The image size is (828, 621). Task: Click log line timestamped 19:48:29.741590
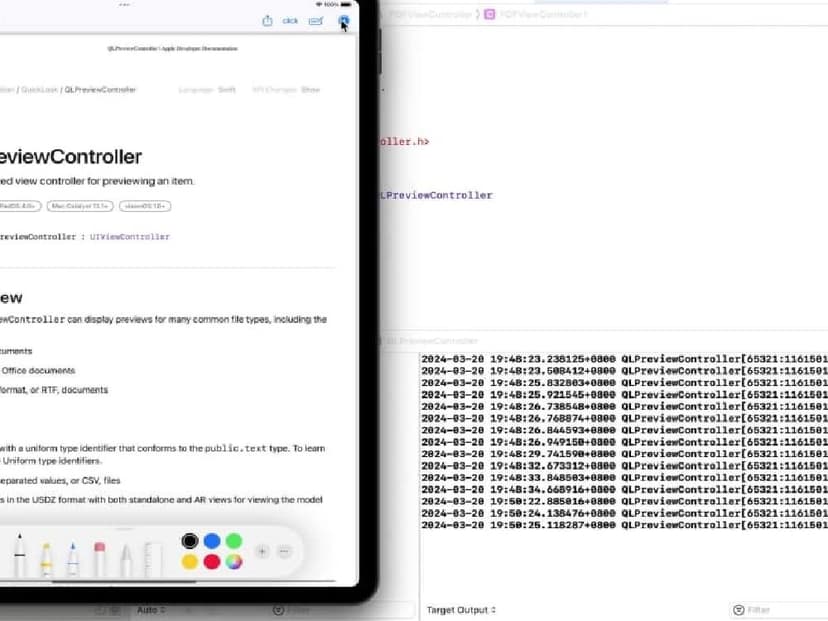point(624,454)
